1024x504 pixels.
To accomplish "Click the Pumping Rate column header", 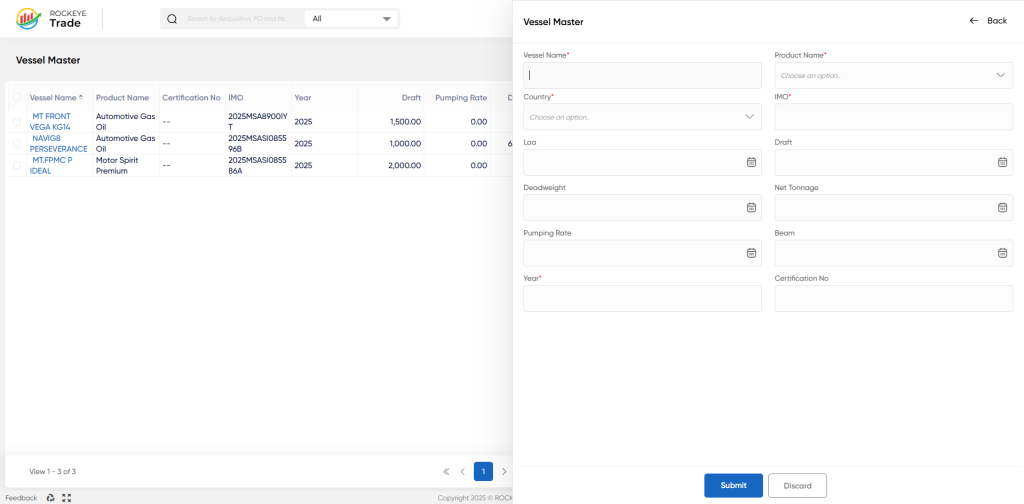I will (461, 97).
